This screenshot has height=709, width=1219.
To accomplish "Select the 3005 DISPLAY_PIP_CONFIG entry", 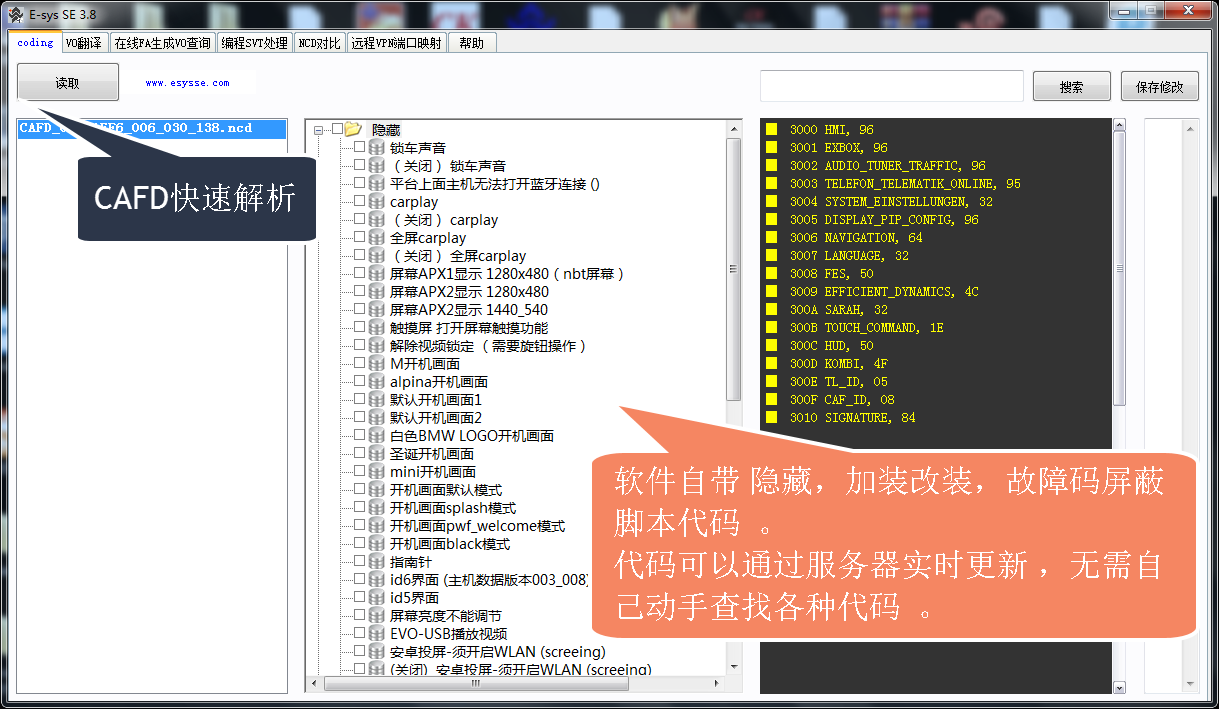I will point(884,220).
